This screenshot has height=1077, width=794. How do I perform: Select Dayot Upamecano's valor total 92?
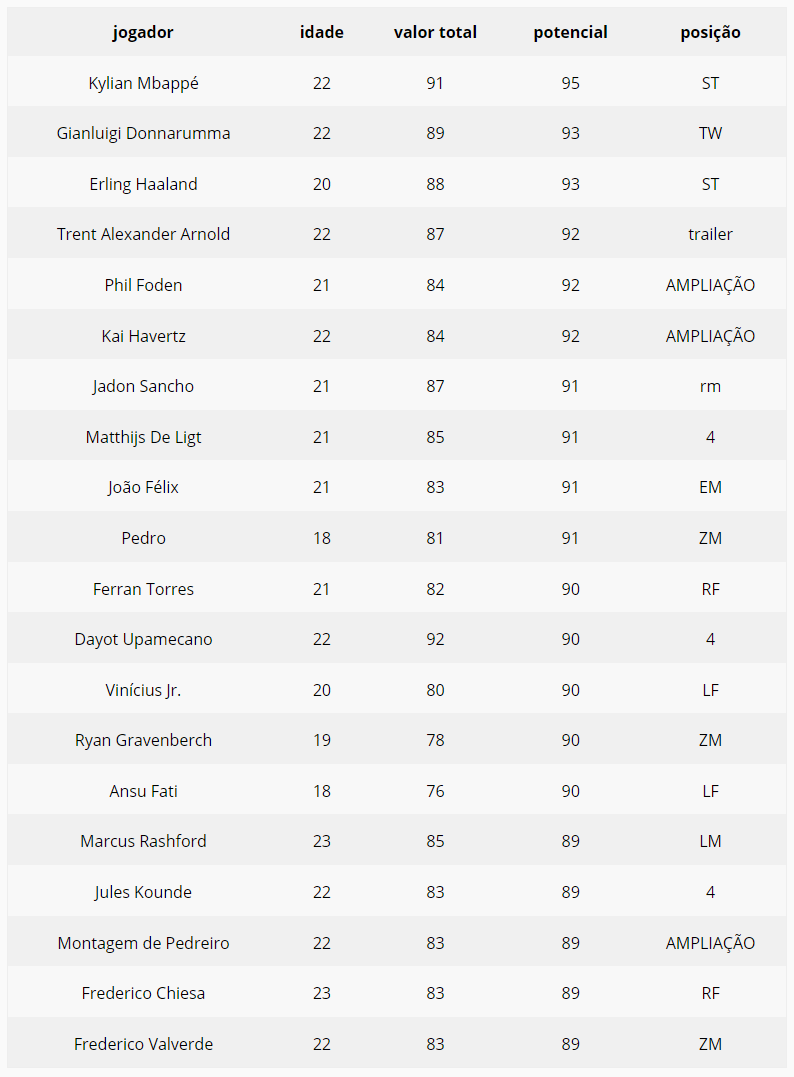[x=435, y=639]
